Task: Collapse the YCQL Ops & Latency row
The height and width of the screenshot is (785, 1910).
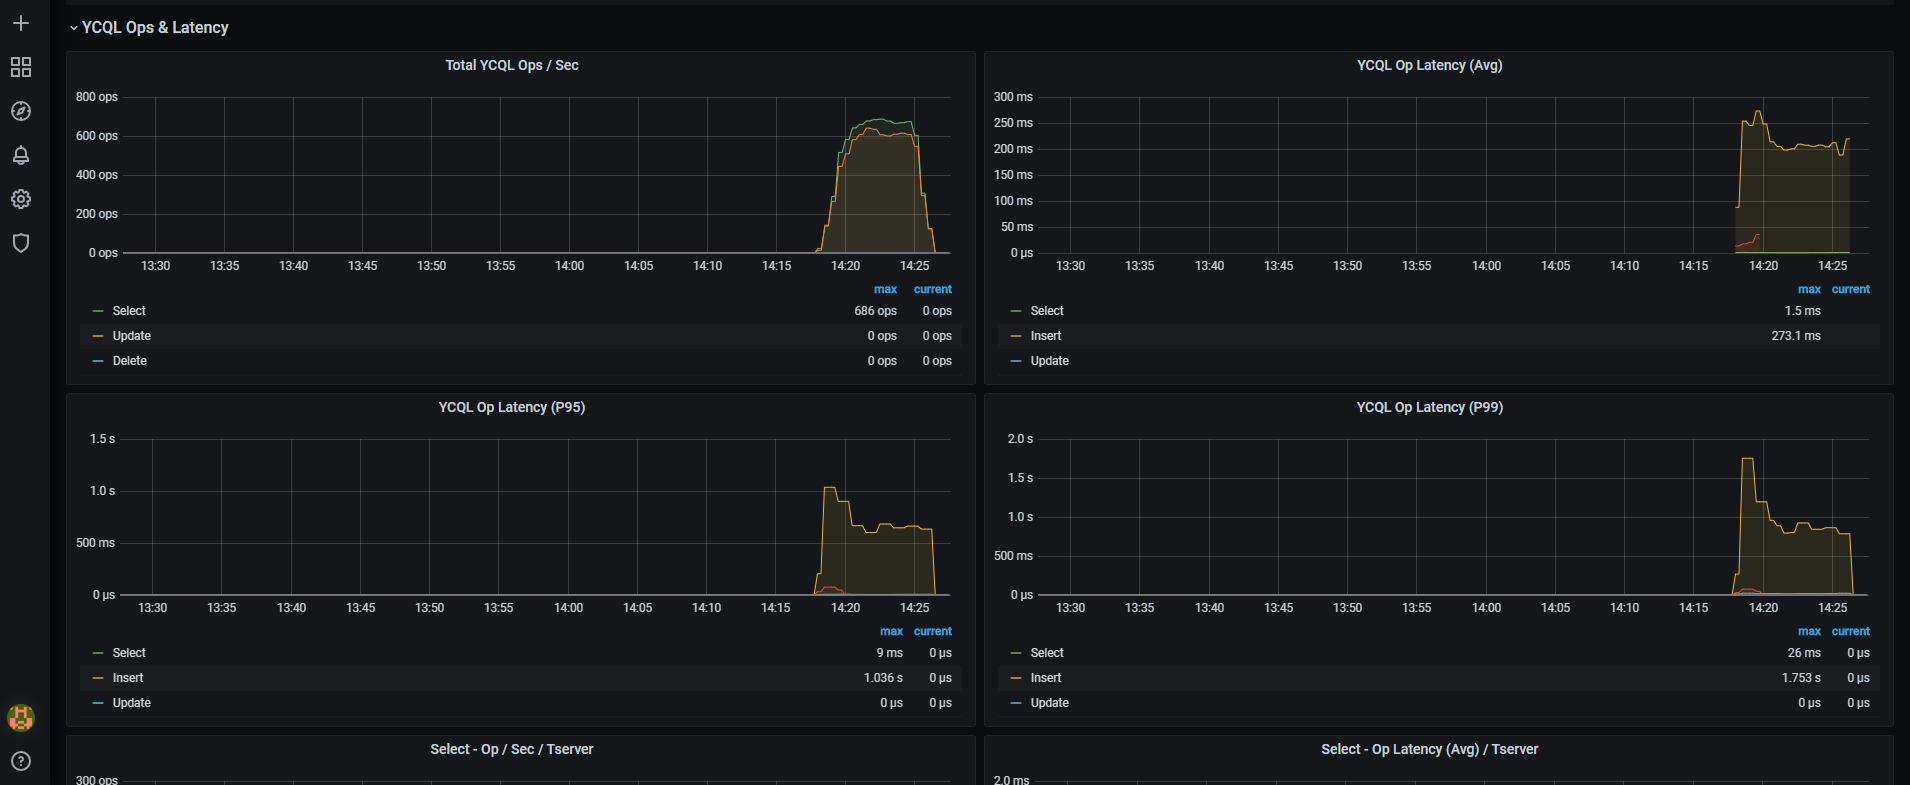Action: (149, 28)
